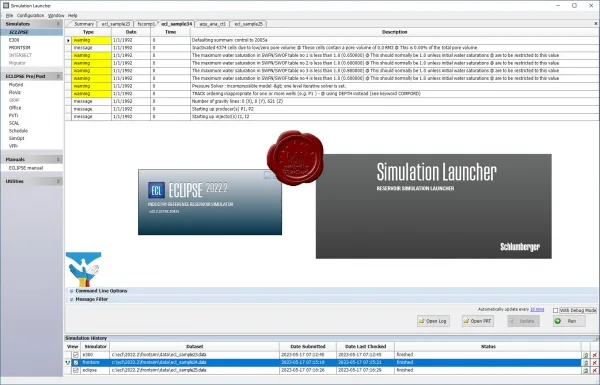
Task: Click the maximize icon on the Simulation History panel
Action: click(x=596, y=338)
